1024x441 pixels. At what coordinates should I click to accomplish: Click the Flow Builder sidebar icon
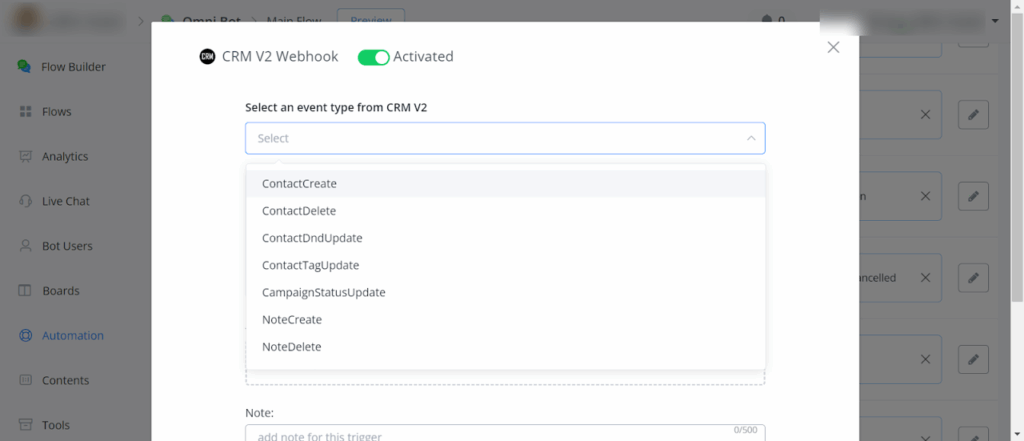[x=24, y=67]
